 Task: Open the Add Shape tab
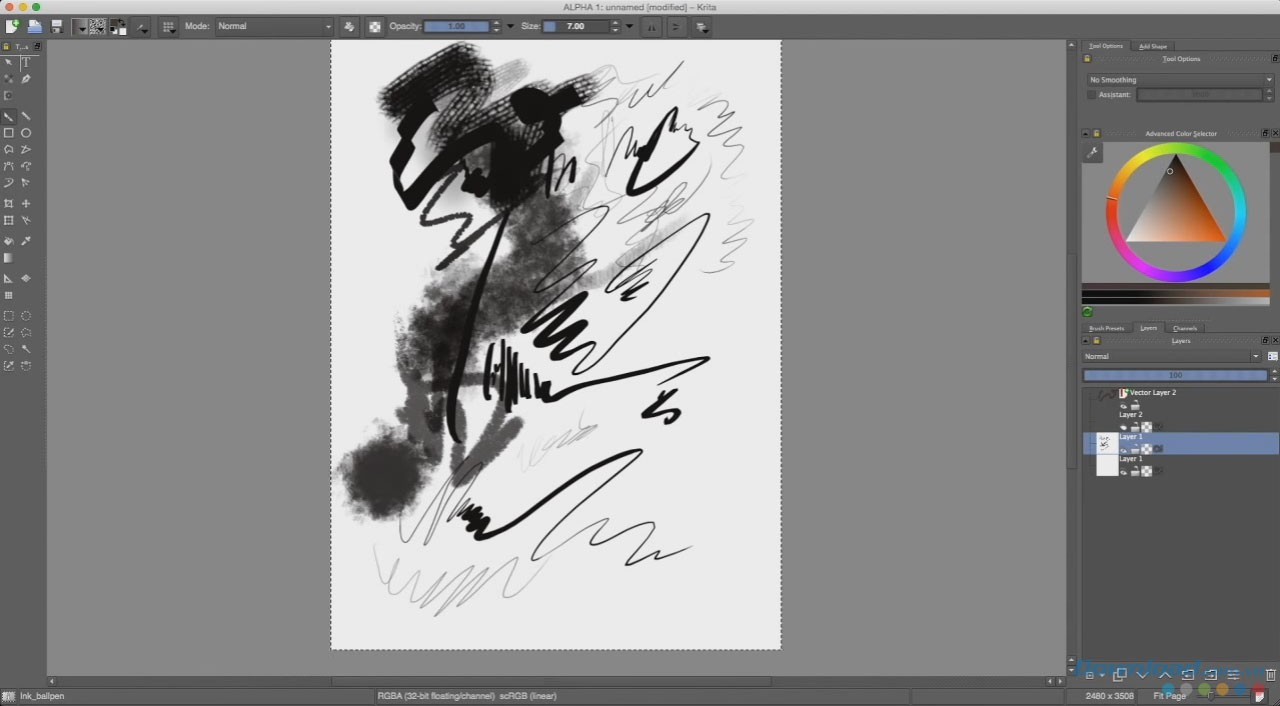[1152, 46]
